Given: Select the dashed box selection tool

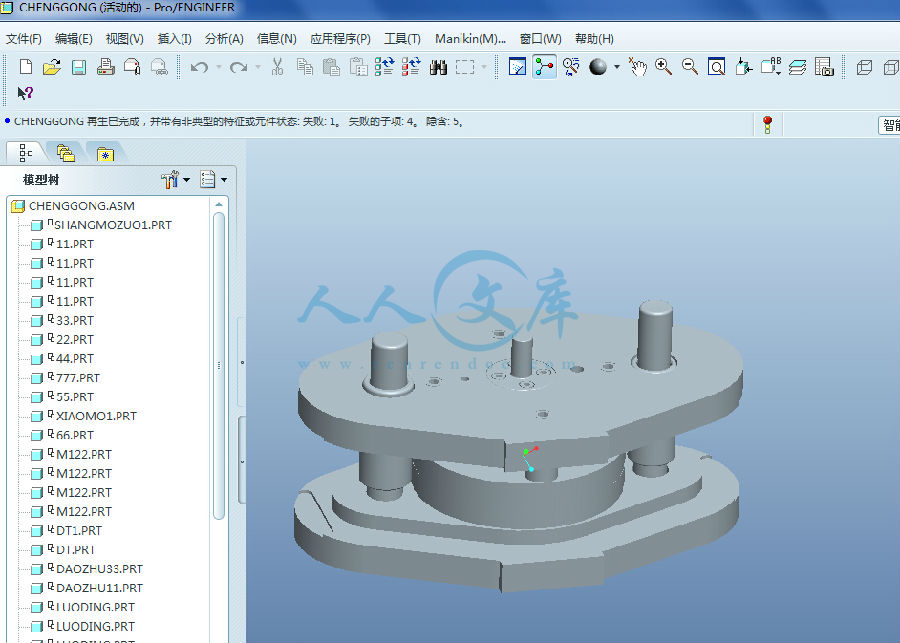Looking at the screenshot, I should coord(465,67).
